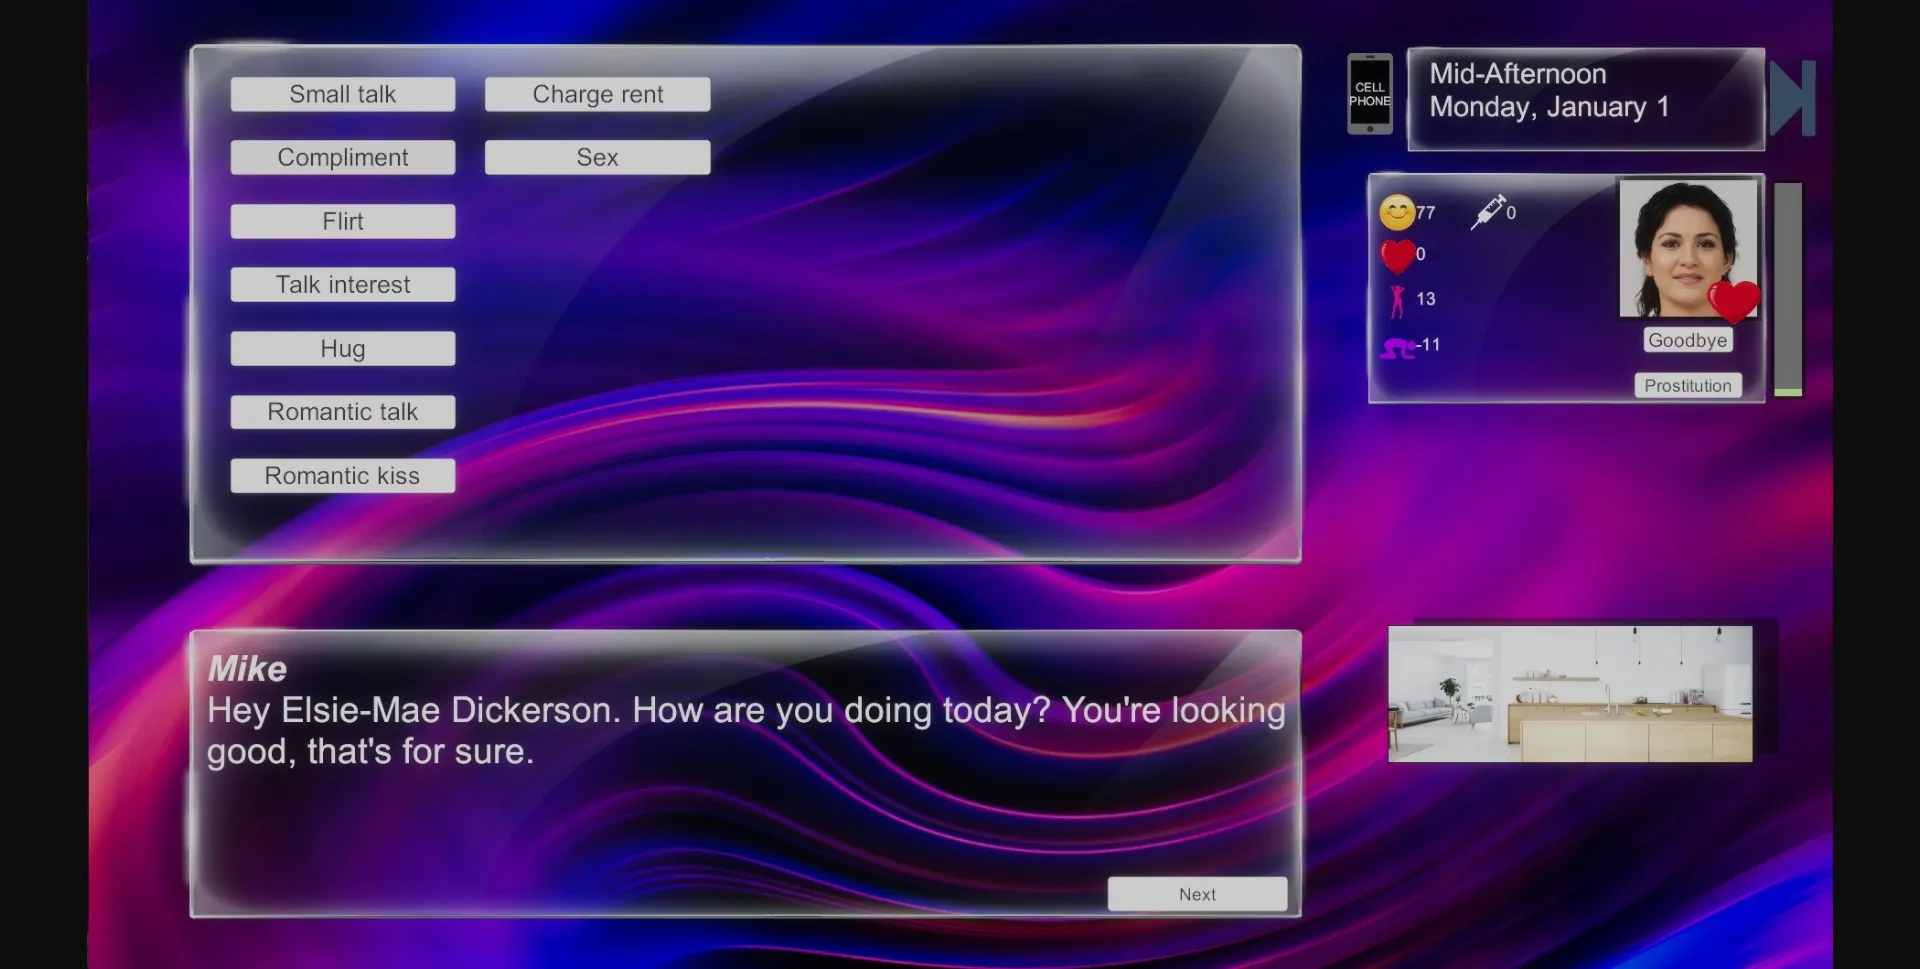Screen dimensions: 1920x969
Task: Click the syringe stat icon
Action: pos(1489,212)
